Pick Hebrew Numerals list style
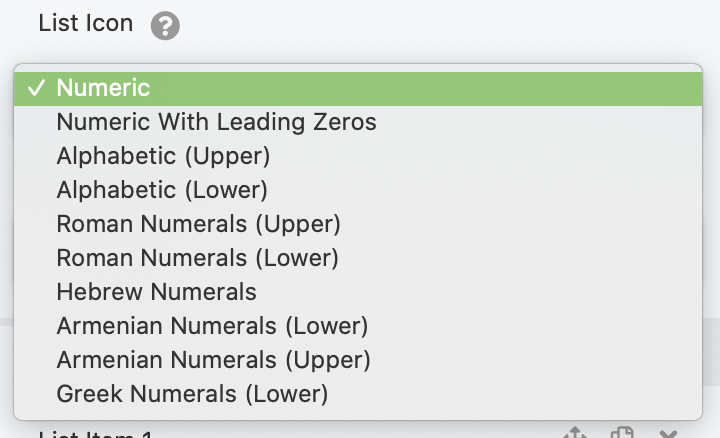The image size is (720, 438). pos(156,292)
